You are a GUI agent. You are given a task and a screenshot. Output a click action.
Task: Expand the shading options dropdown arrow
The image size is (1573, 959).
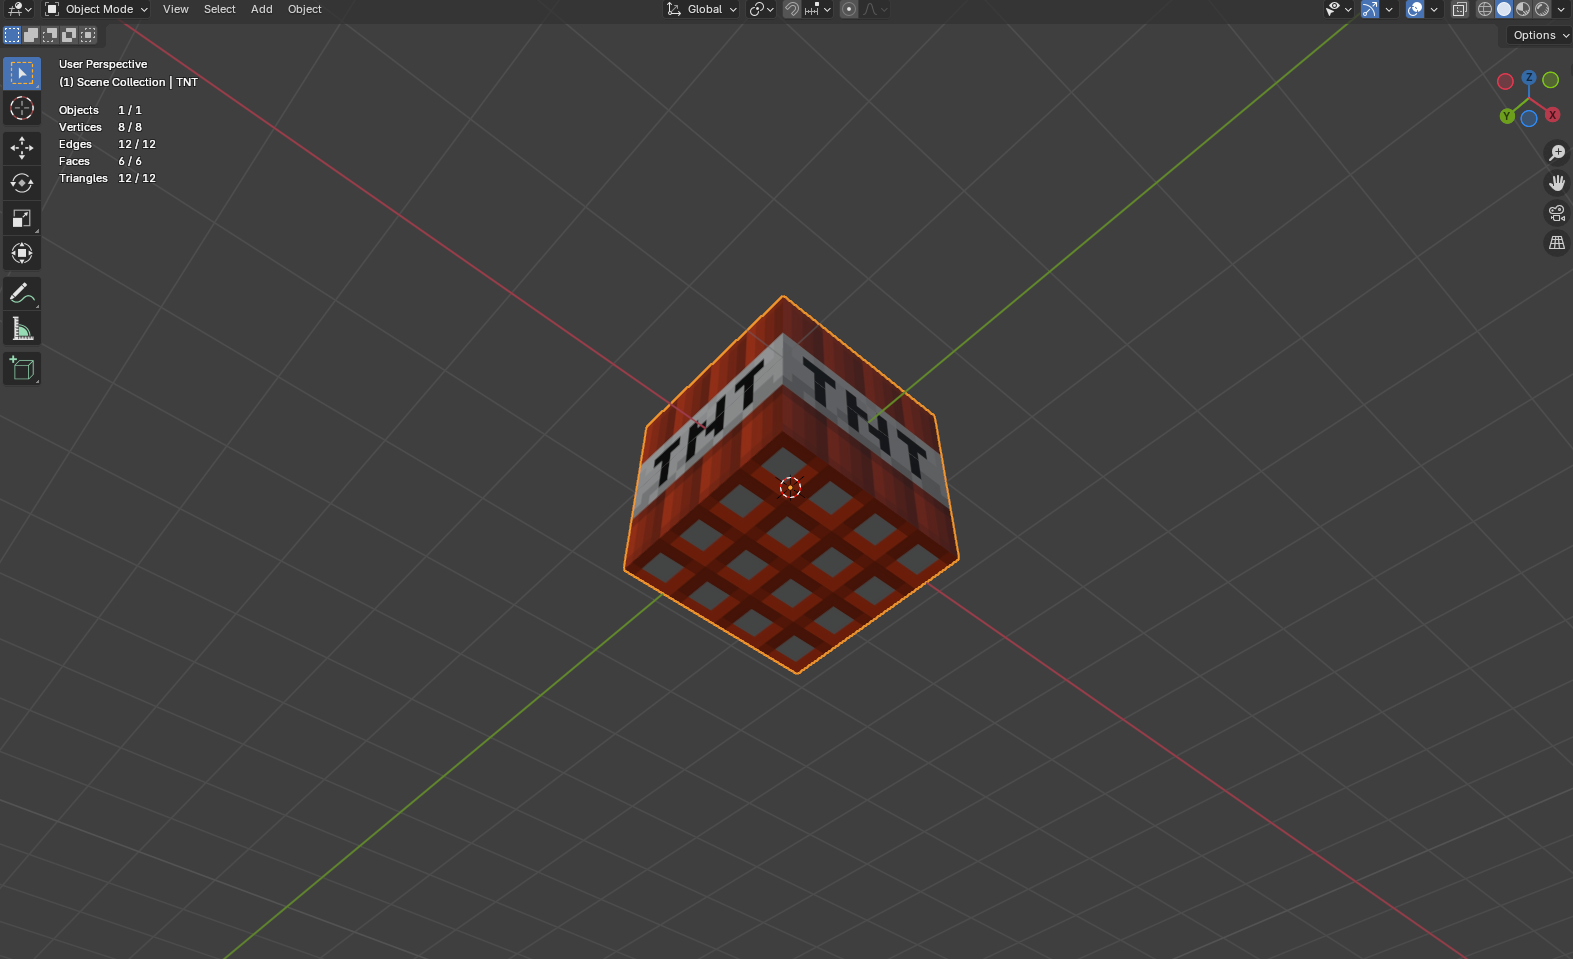[1561, 9]
